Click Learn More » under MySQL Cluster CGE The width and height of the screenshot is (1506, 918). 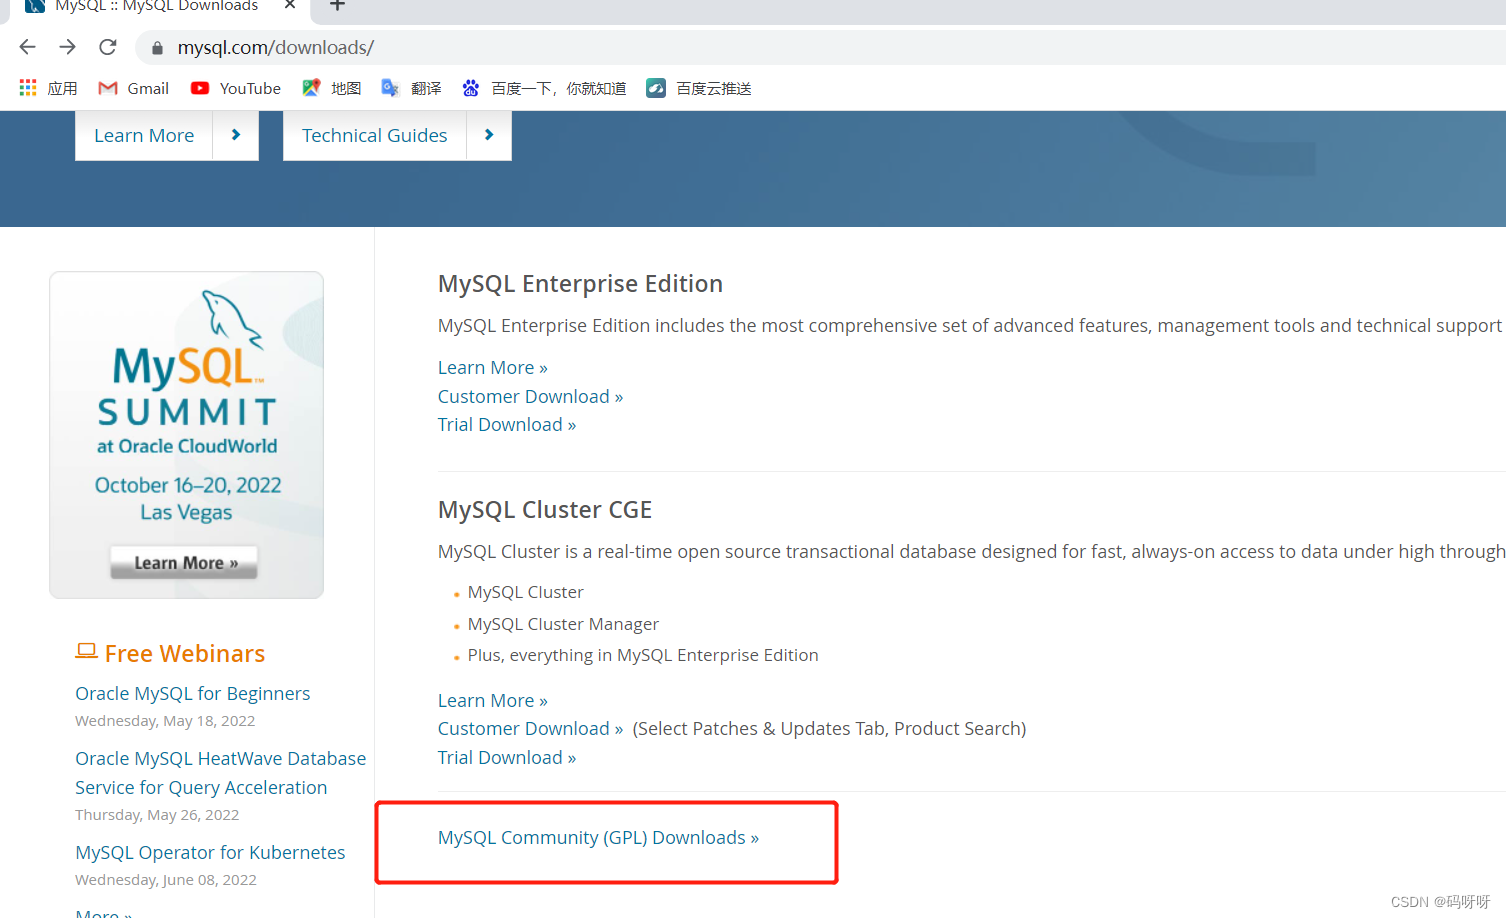pos(493,701)
